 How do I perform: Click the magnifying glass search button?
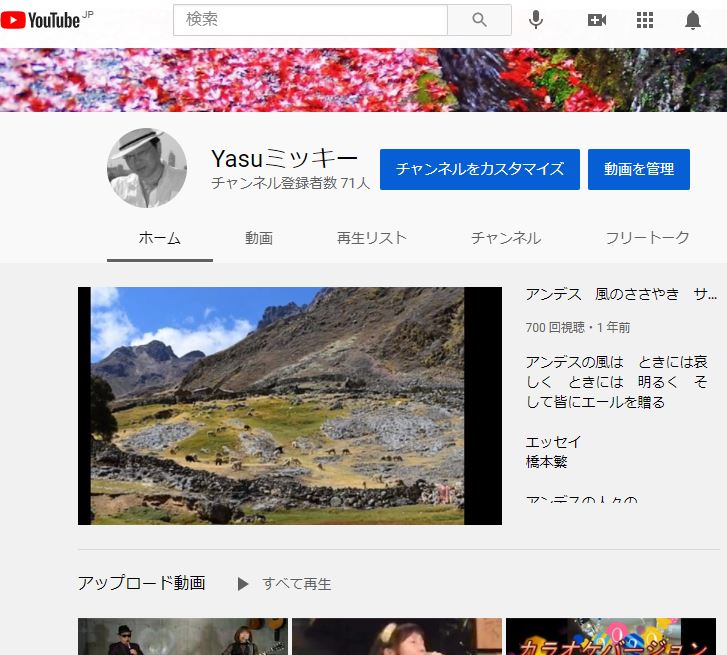[x=479, y=20]
